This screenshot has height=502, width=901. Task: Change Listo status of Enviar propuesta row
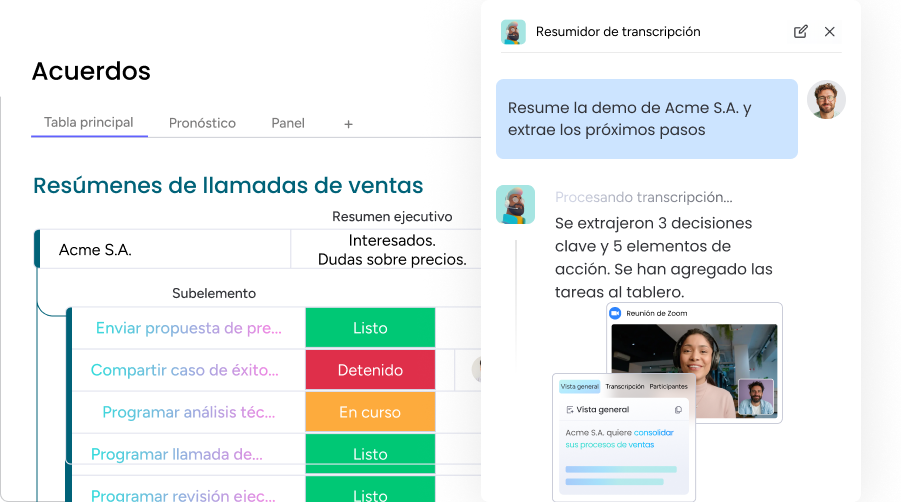click(370, 328)
